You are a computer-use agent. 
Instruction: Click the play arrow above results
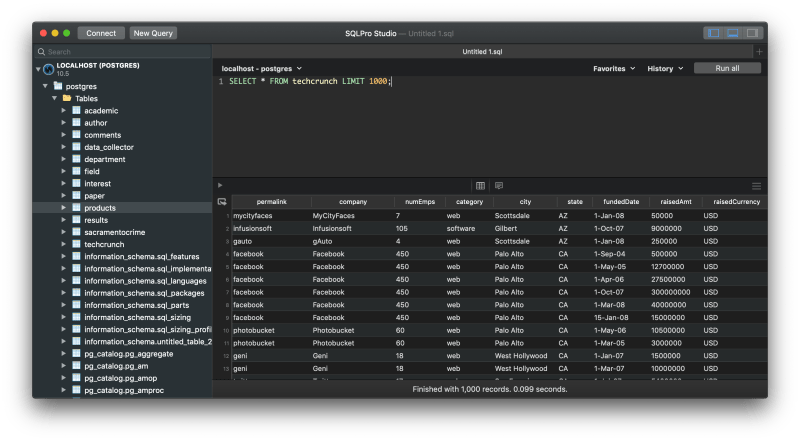(220, 185)
